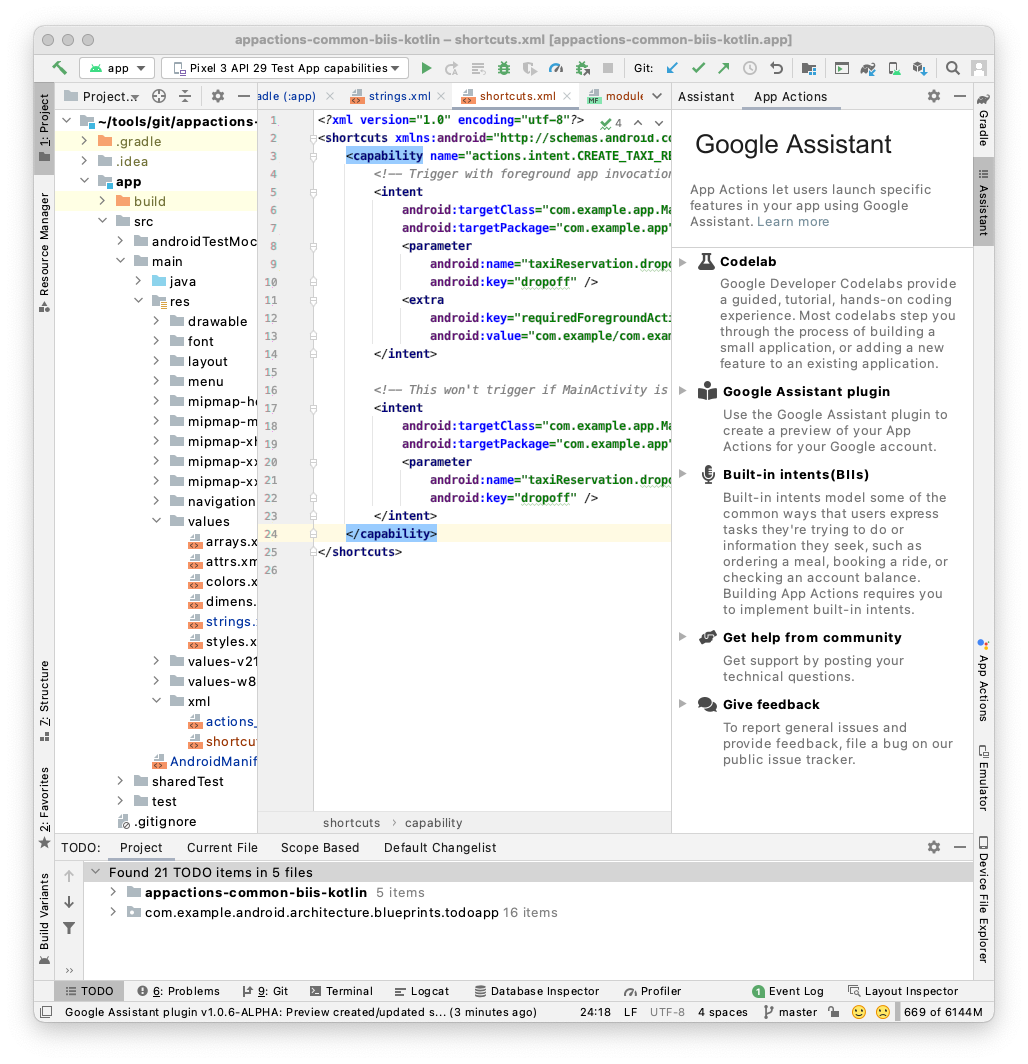Collapse the values folder in the project tree
Image resolution: width=1028 pixels, height=1064 pixels.
157,521
